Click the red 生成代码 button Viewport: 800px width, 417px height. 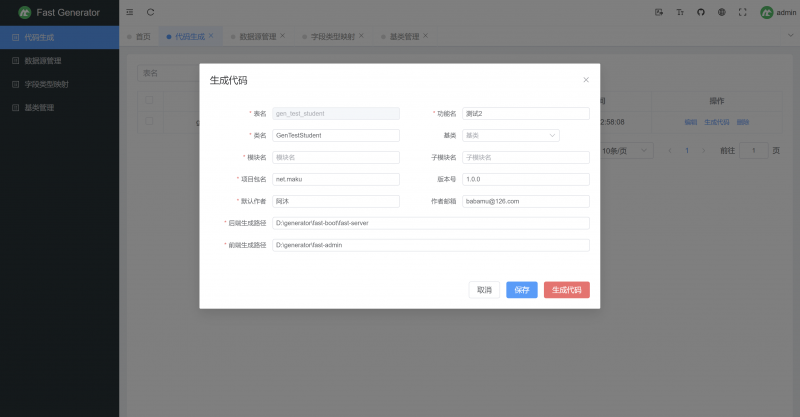tap(566, 290)
